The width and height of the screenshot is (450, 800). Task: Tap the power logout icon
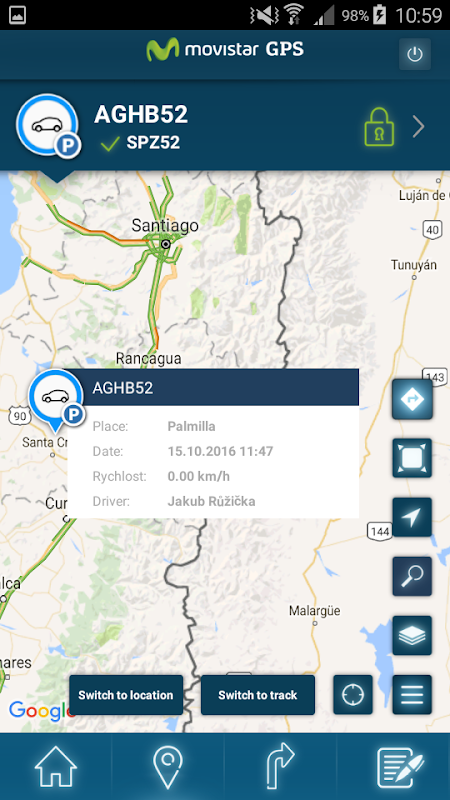tap(415, 54)
